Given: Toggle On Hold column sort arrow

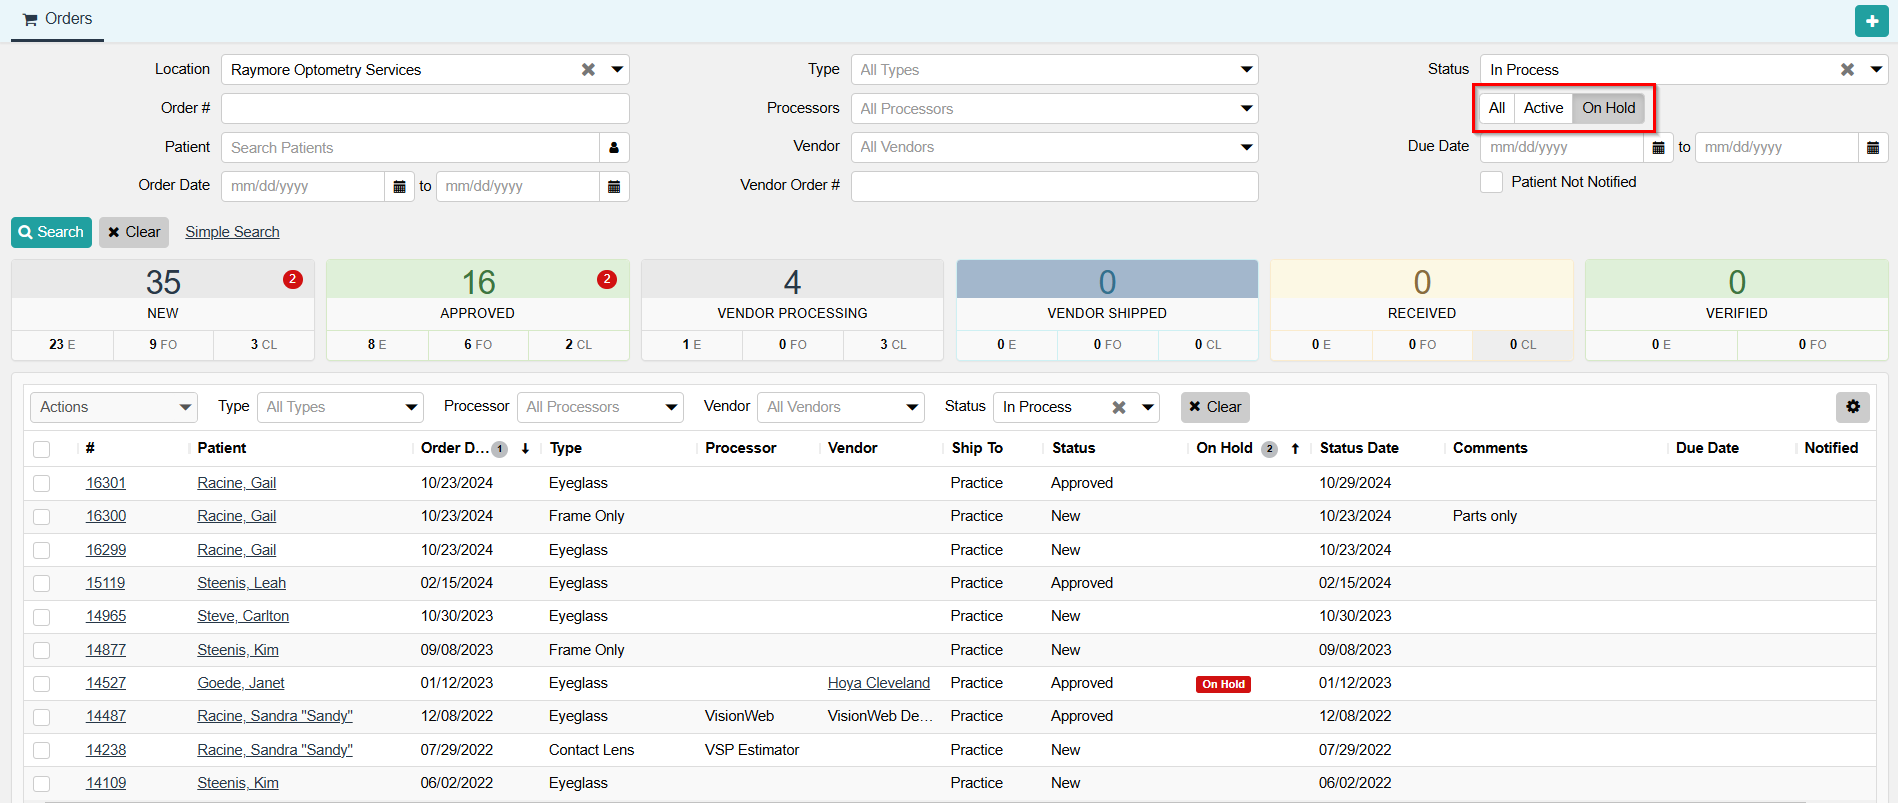Looking at the screenshot, I should pyautogui.click(x=1295, y=449).
